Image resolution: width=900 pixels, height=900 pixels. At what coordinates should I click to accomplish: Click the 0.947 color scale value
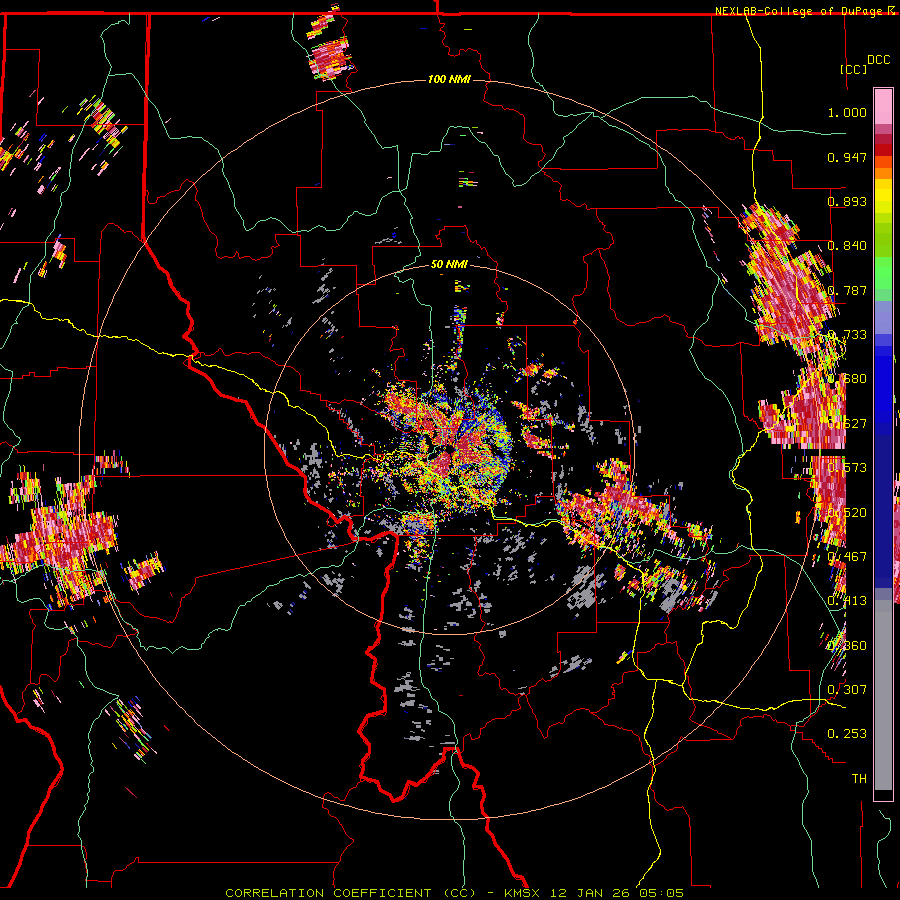(x=847, y=157)
